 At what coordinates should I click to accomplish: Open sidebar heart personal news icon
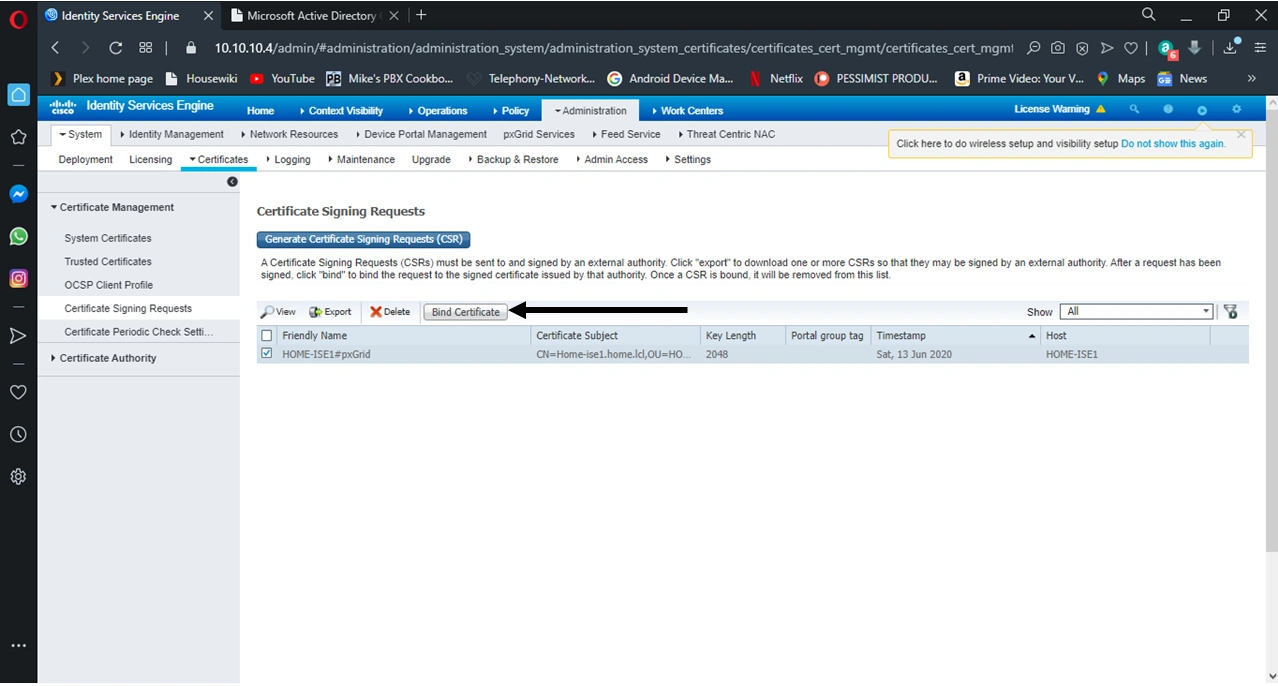pyautogui.click(x=18, y=393)
